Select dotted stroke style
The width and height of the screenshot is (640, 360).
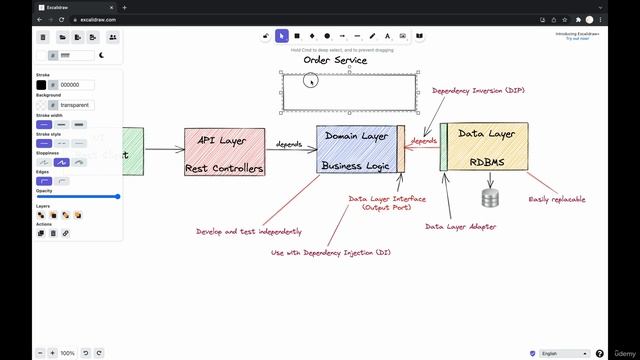tap(79, 143)
